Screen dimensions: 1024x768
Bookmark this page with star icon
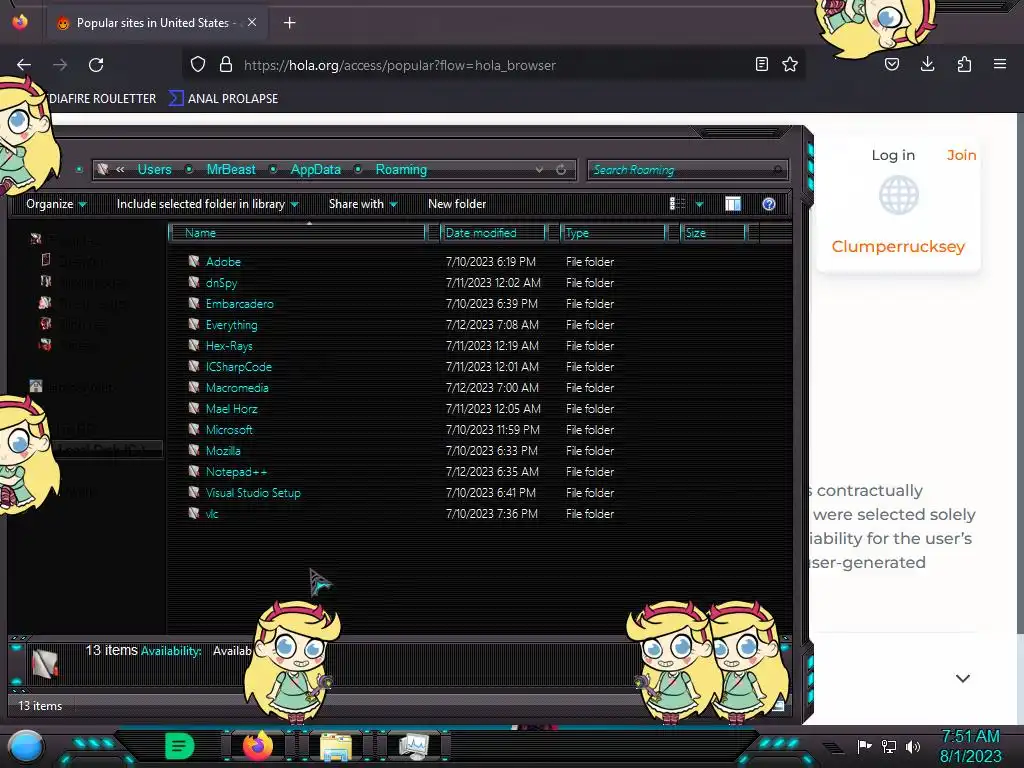790,64
